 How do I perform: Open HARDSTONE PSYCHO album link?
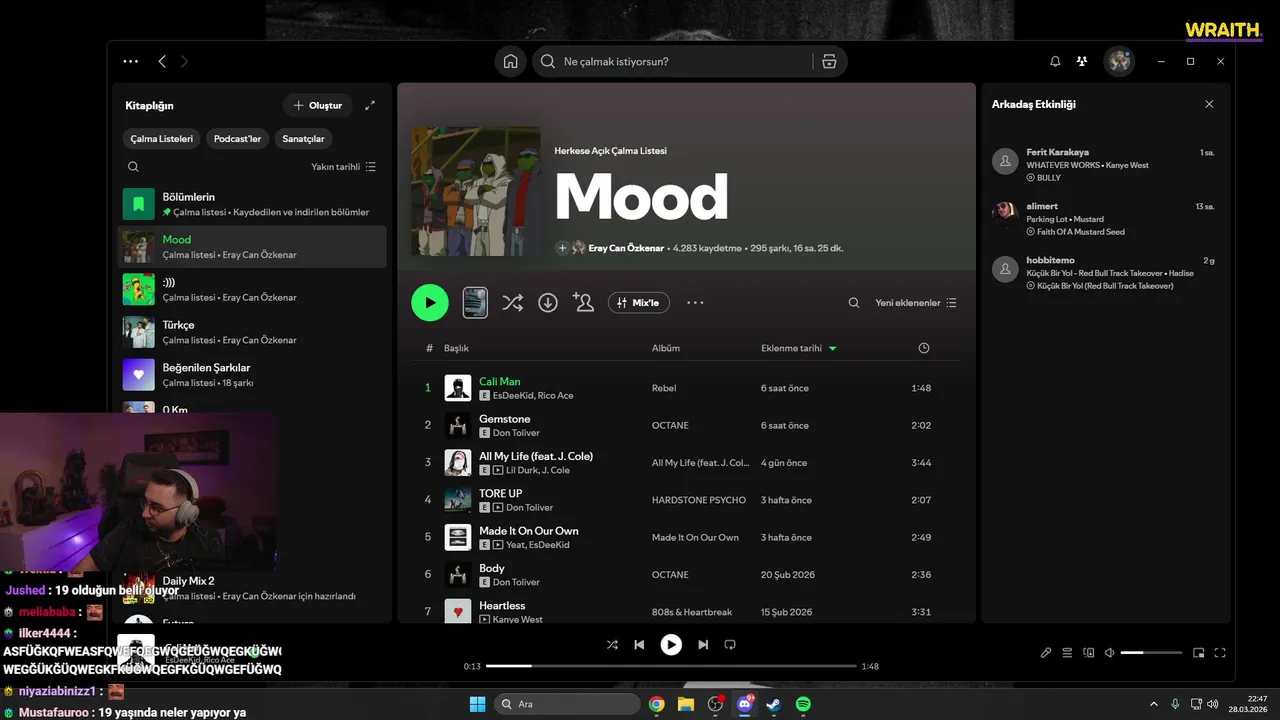point(699,500)
